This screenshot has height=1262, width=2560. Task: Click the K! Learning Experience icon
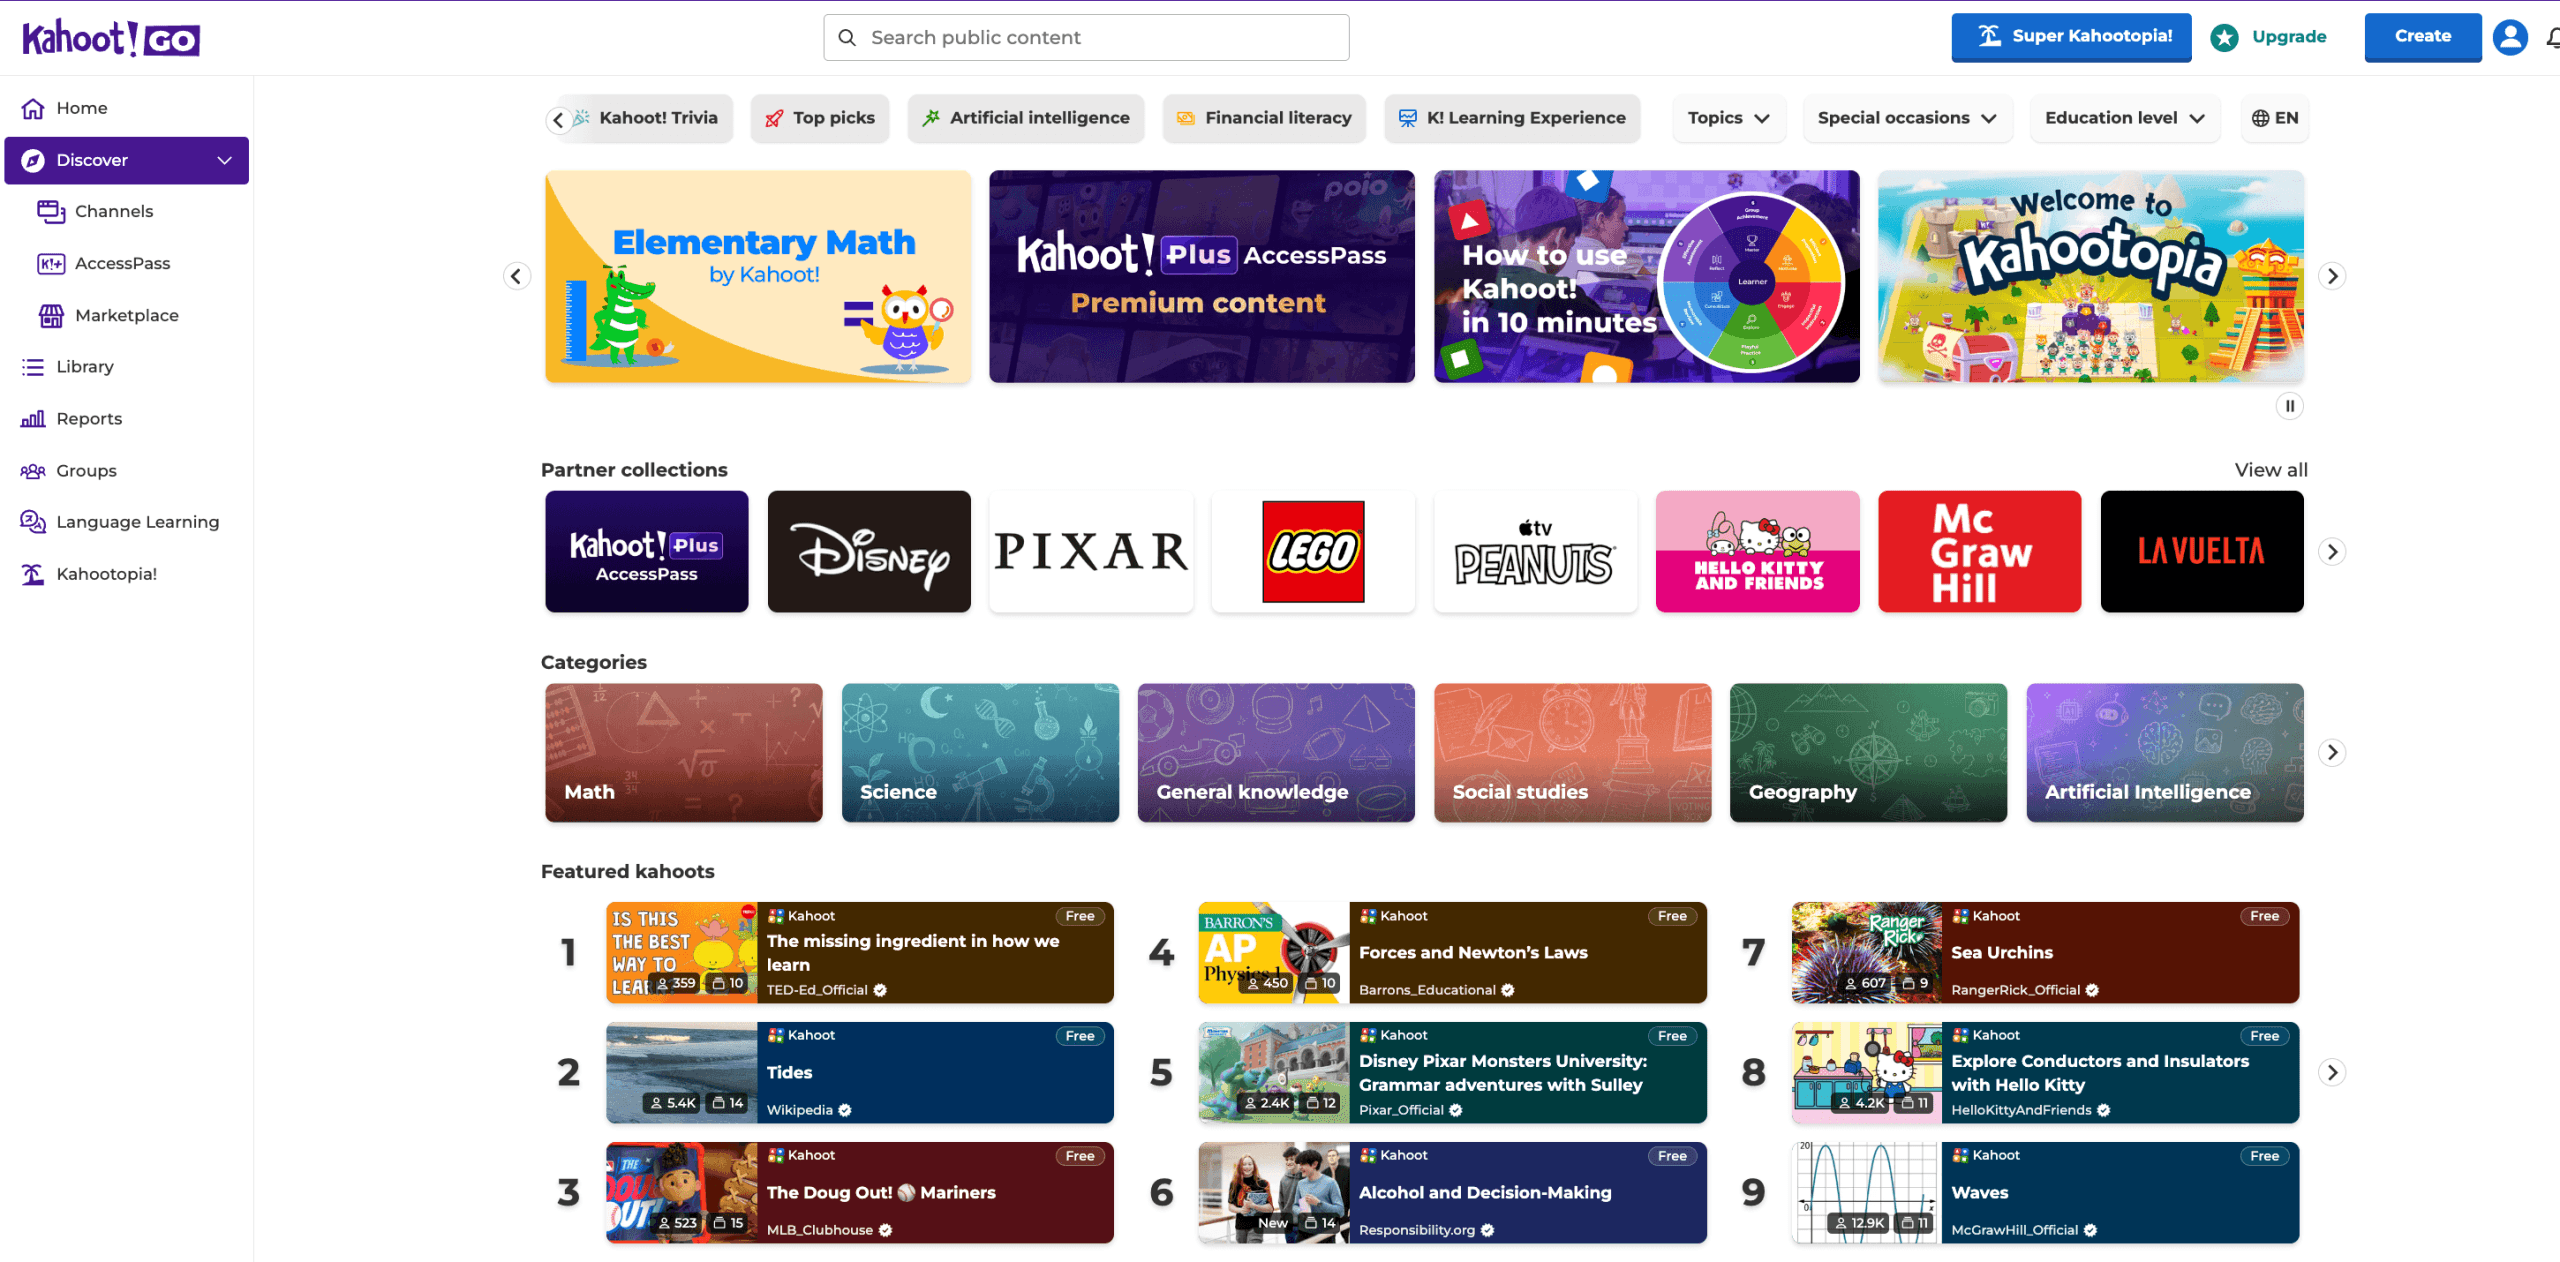click(x=1408, y=118)
